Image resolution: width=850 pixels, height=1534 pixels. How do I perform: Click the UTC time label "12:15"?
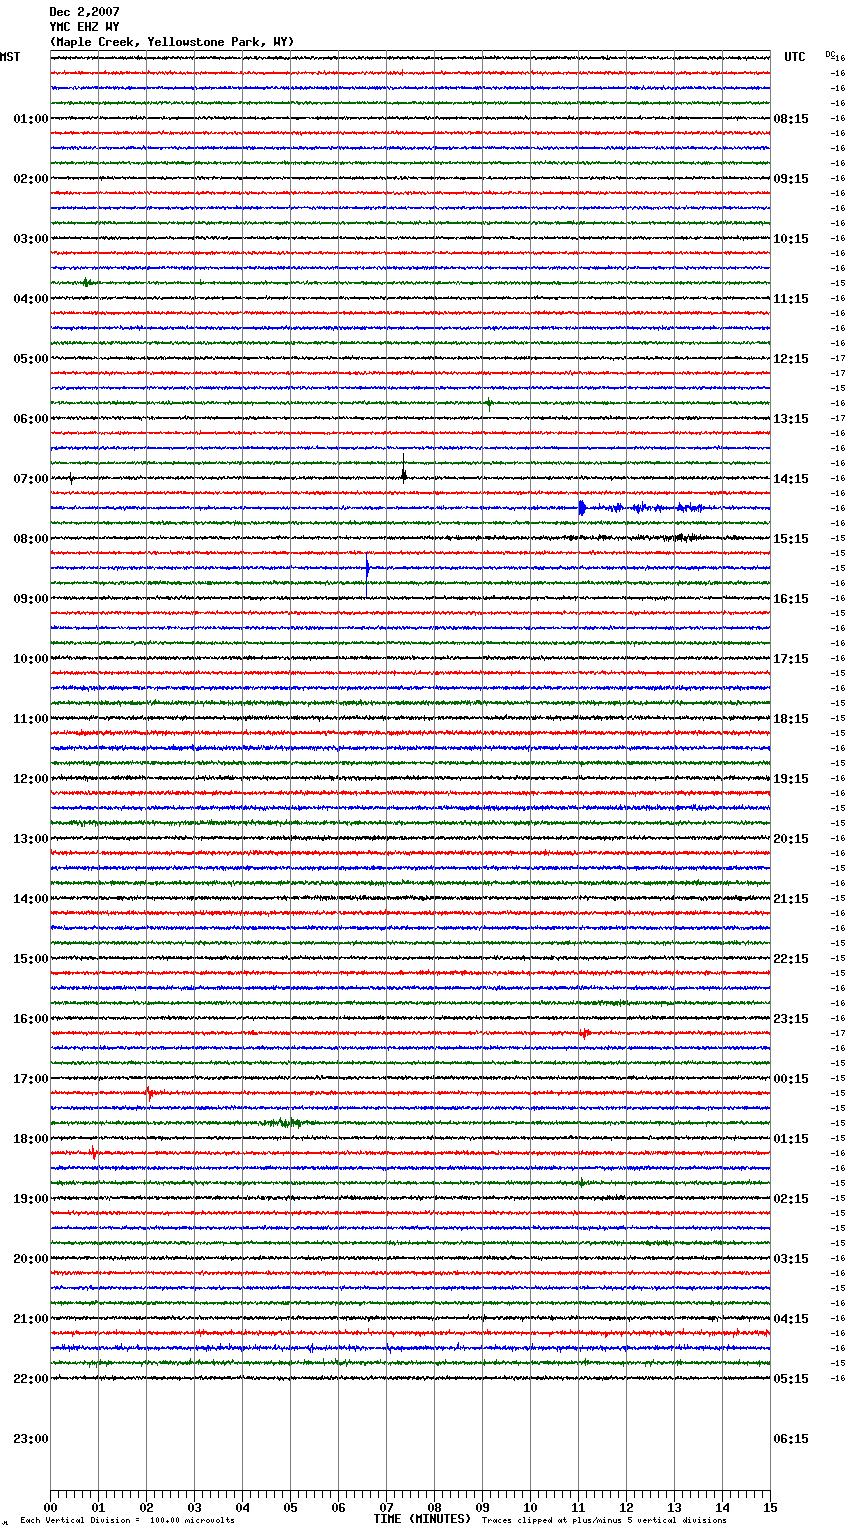tap(791, 359)
